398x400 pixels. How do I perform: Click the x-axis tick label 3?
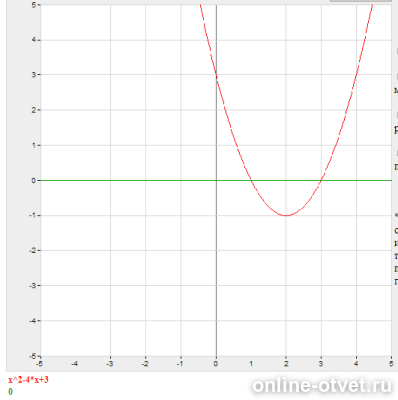[321, 363]
